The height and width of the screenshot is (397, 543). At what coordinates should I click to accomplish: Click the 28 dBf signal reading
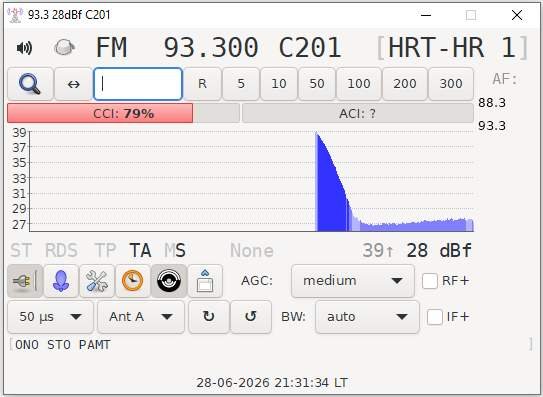pyautogui.click(x=439, y=250)
